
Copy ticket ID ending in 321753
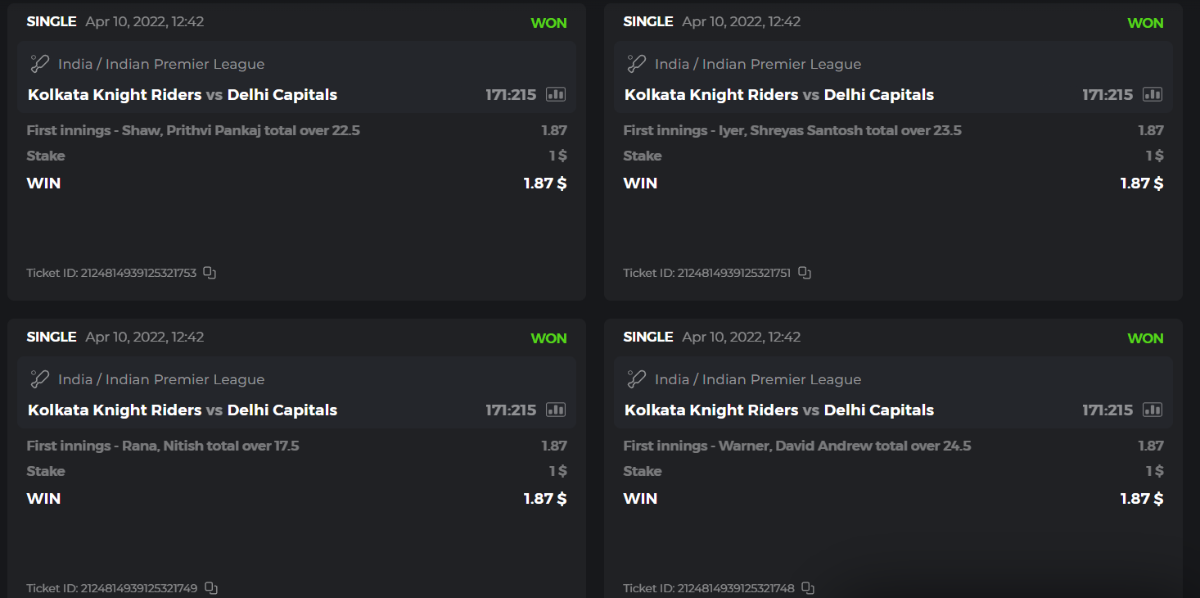[210, 272]
